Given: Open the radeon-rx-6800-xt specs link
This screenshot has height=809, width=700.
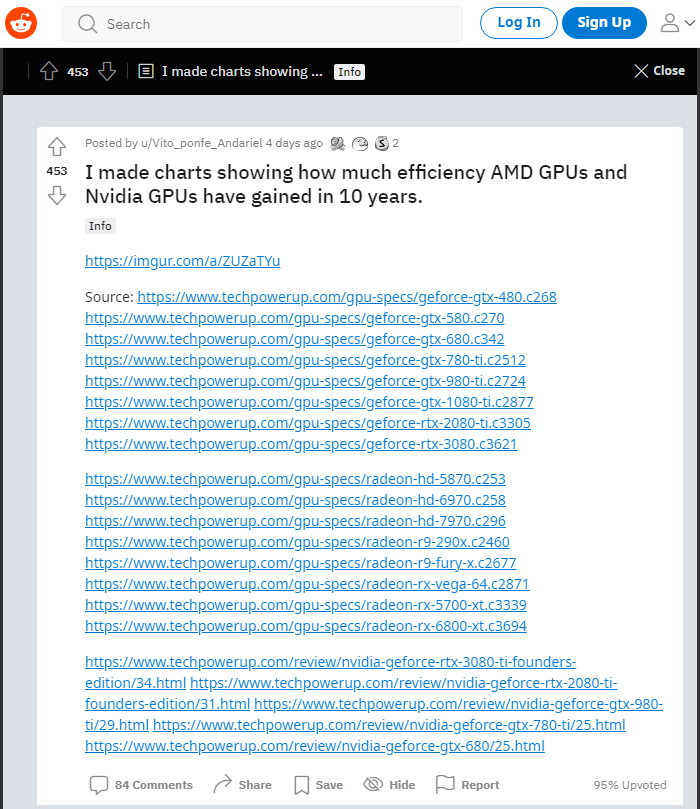Looking at the screenshot, I should click(306, 626).
